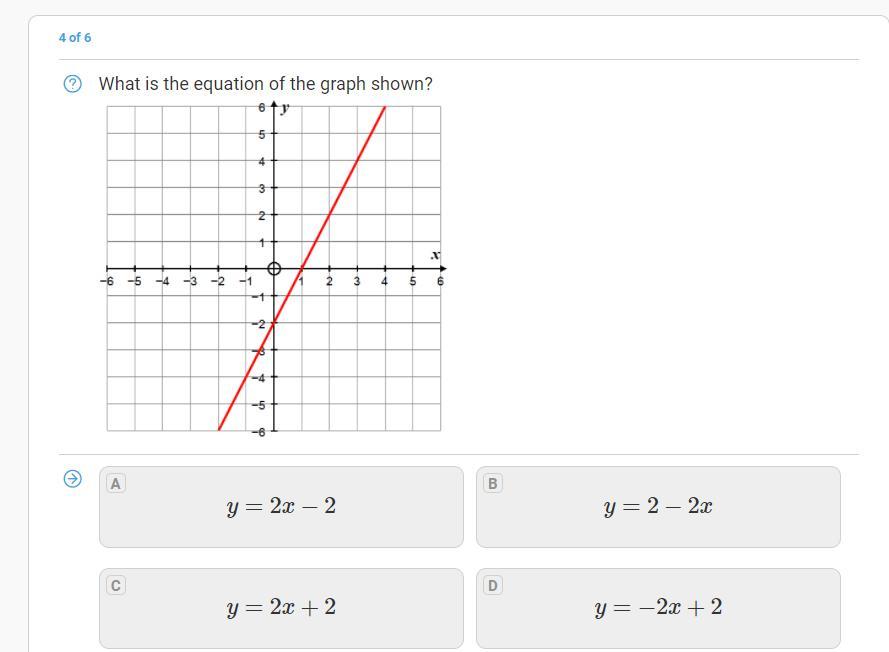Click the origin circle on the graph

tap(274, 269)
